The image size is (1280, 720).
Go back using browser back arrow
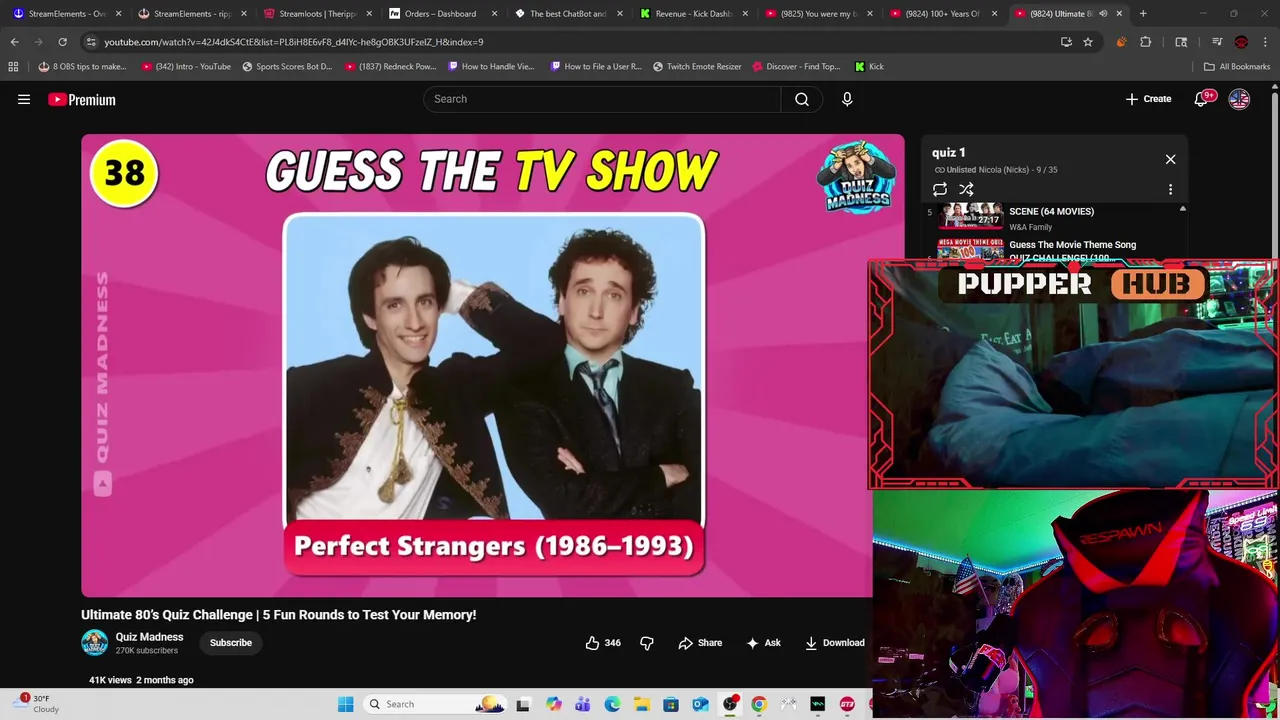pos(14,42)
